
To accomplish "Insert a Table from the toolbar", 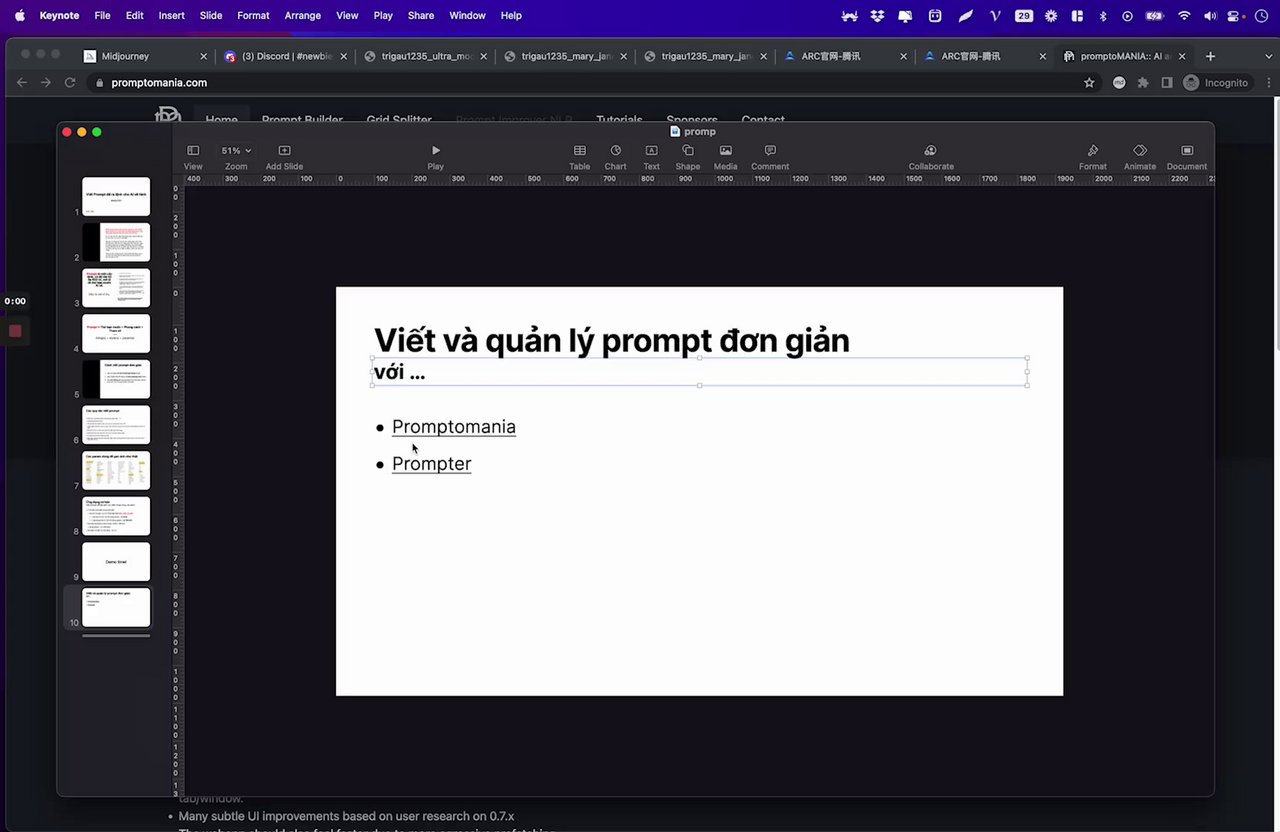I will pos(580,157).
